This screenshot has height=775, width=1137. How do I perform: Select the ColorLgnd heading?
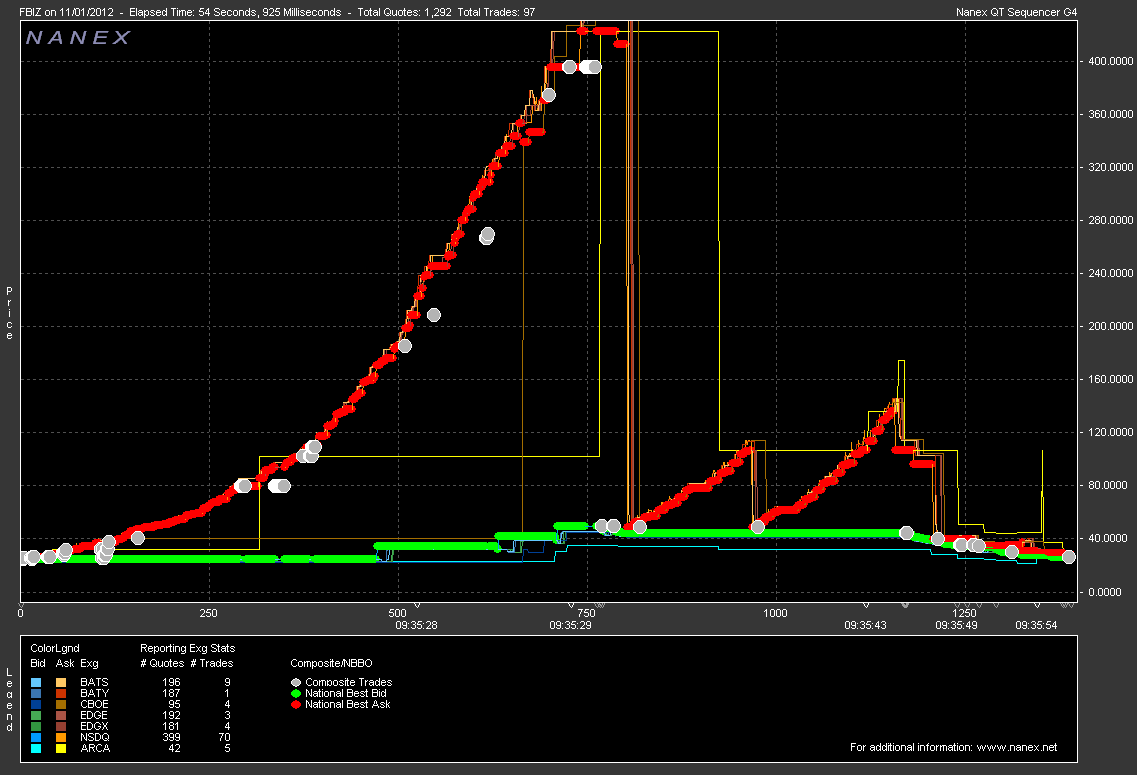pyautogui.click(x=55, y=648)
